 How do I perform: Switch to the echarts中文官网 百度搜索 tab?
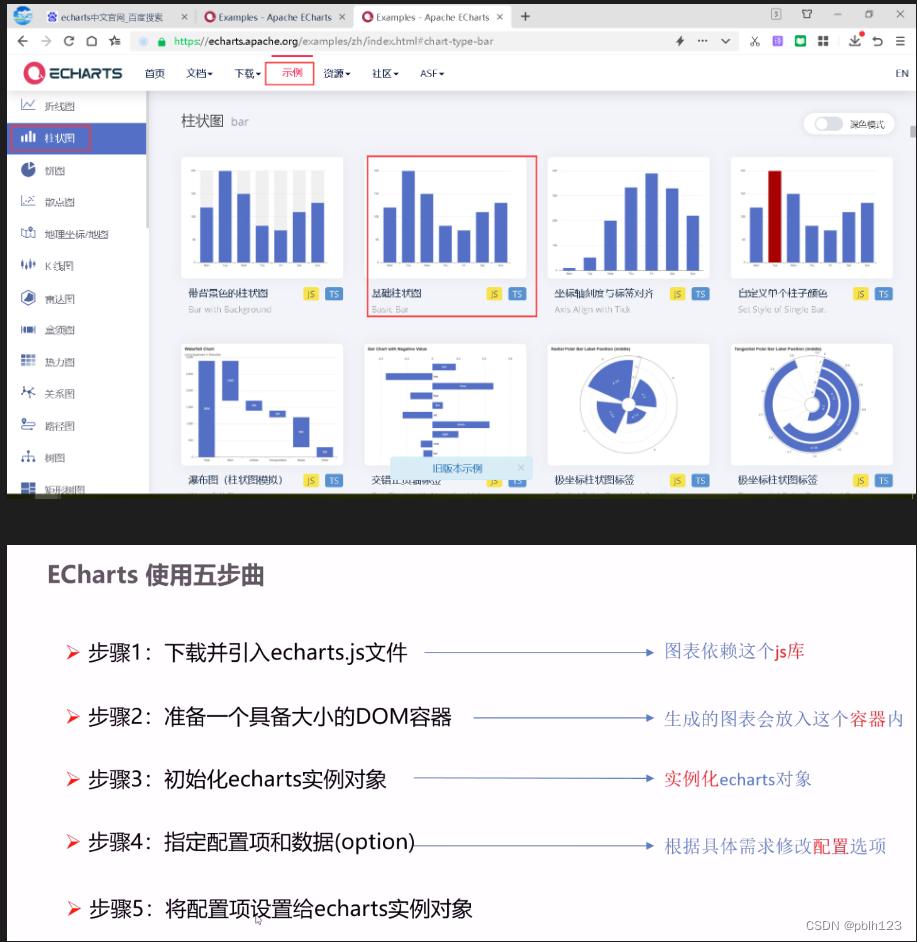(111, 17)
